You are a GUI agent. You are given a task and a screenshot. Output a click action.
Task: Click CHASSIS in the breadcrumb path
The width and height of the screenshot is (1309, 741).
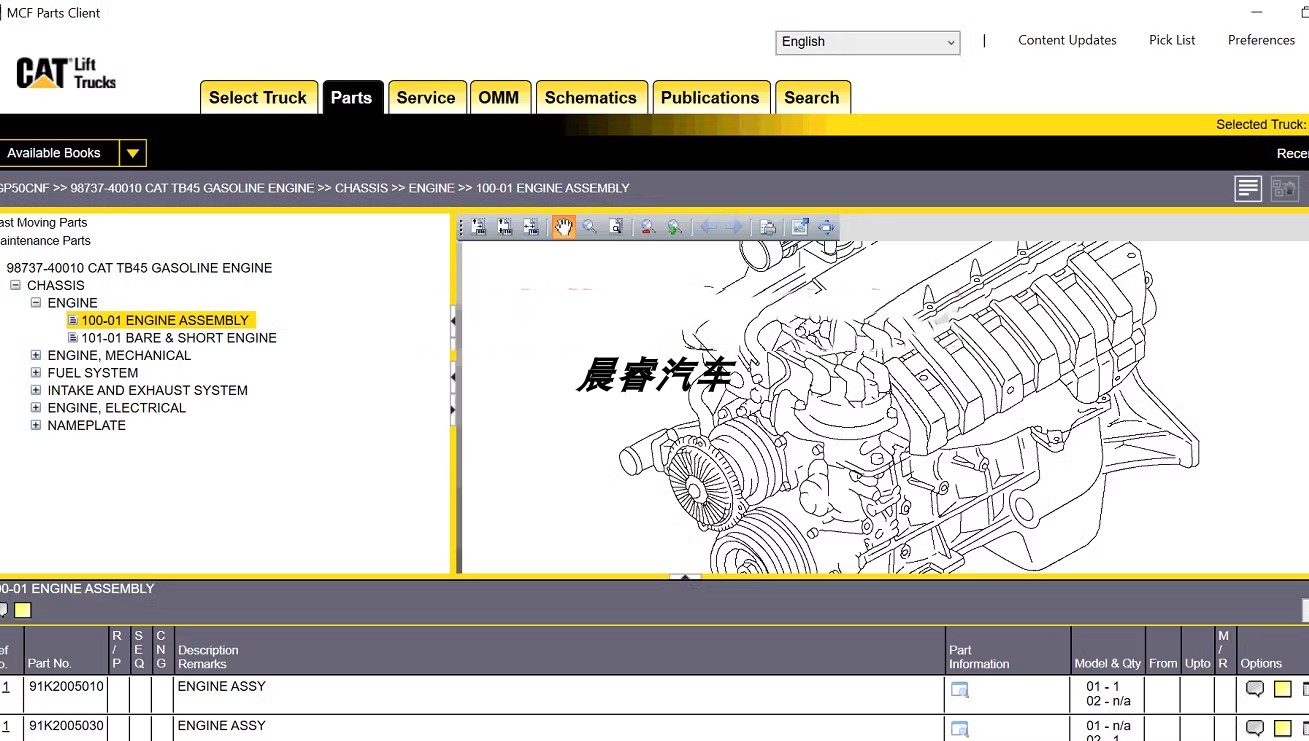(x=361, y=188)
